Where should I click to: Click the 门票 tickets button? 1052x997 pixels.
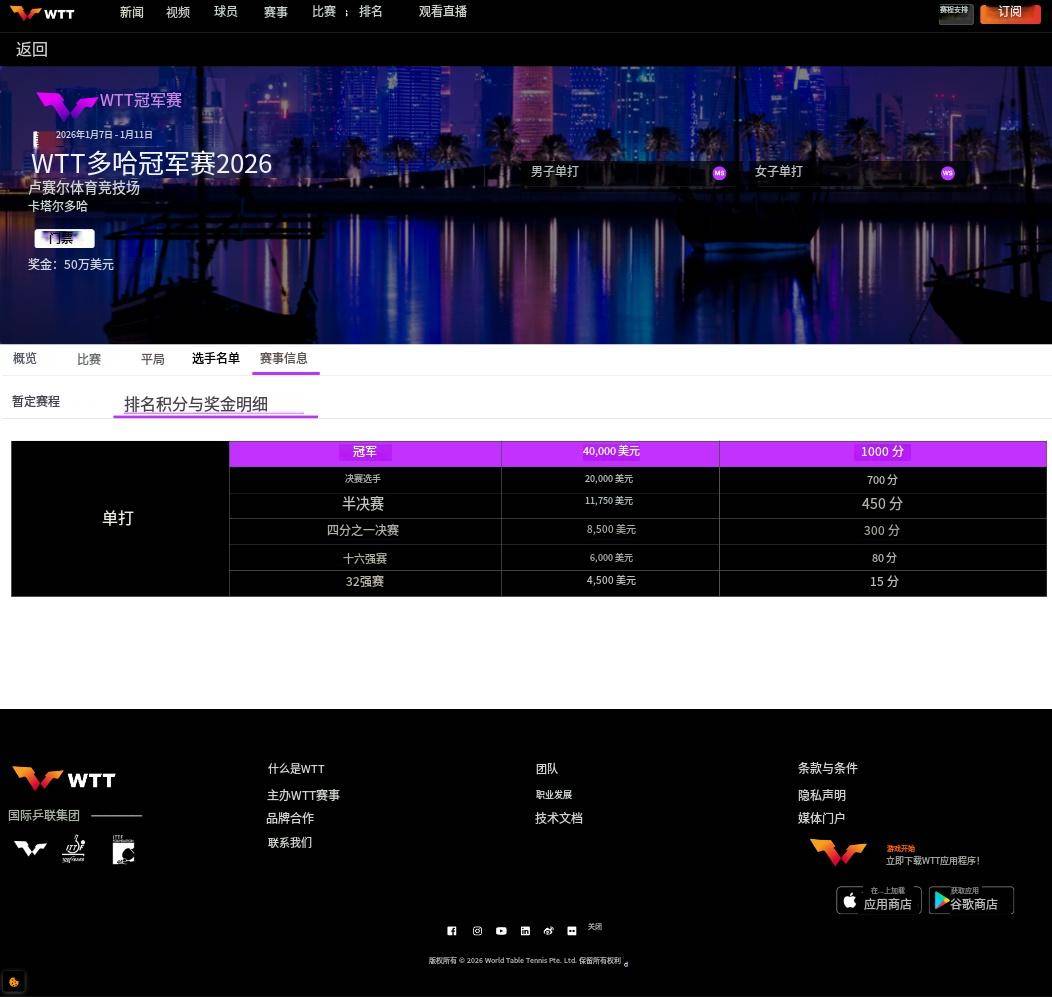click(64, 238)
